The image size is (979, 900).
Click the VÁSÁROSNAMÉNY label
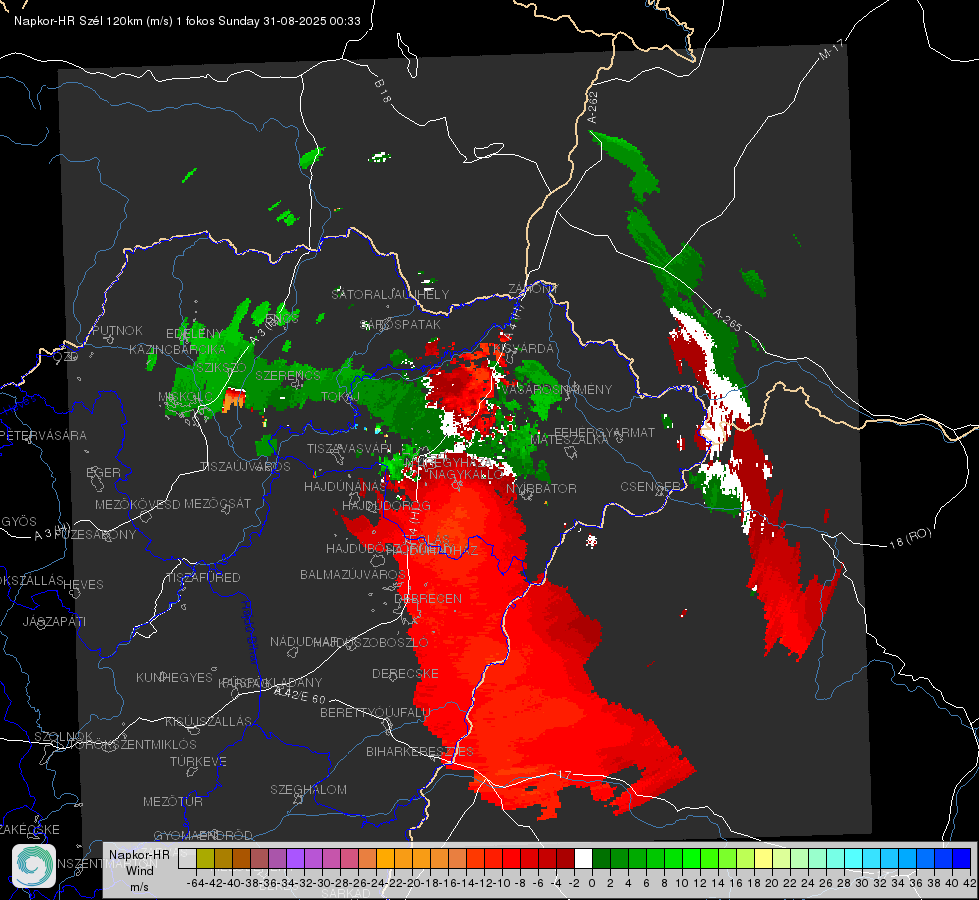tap(557, 389)
